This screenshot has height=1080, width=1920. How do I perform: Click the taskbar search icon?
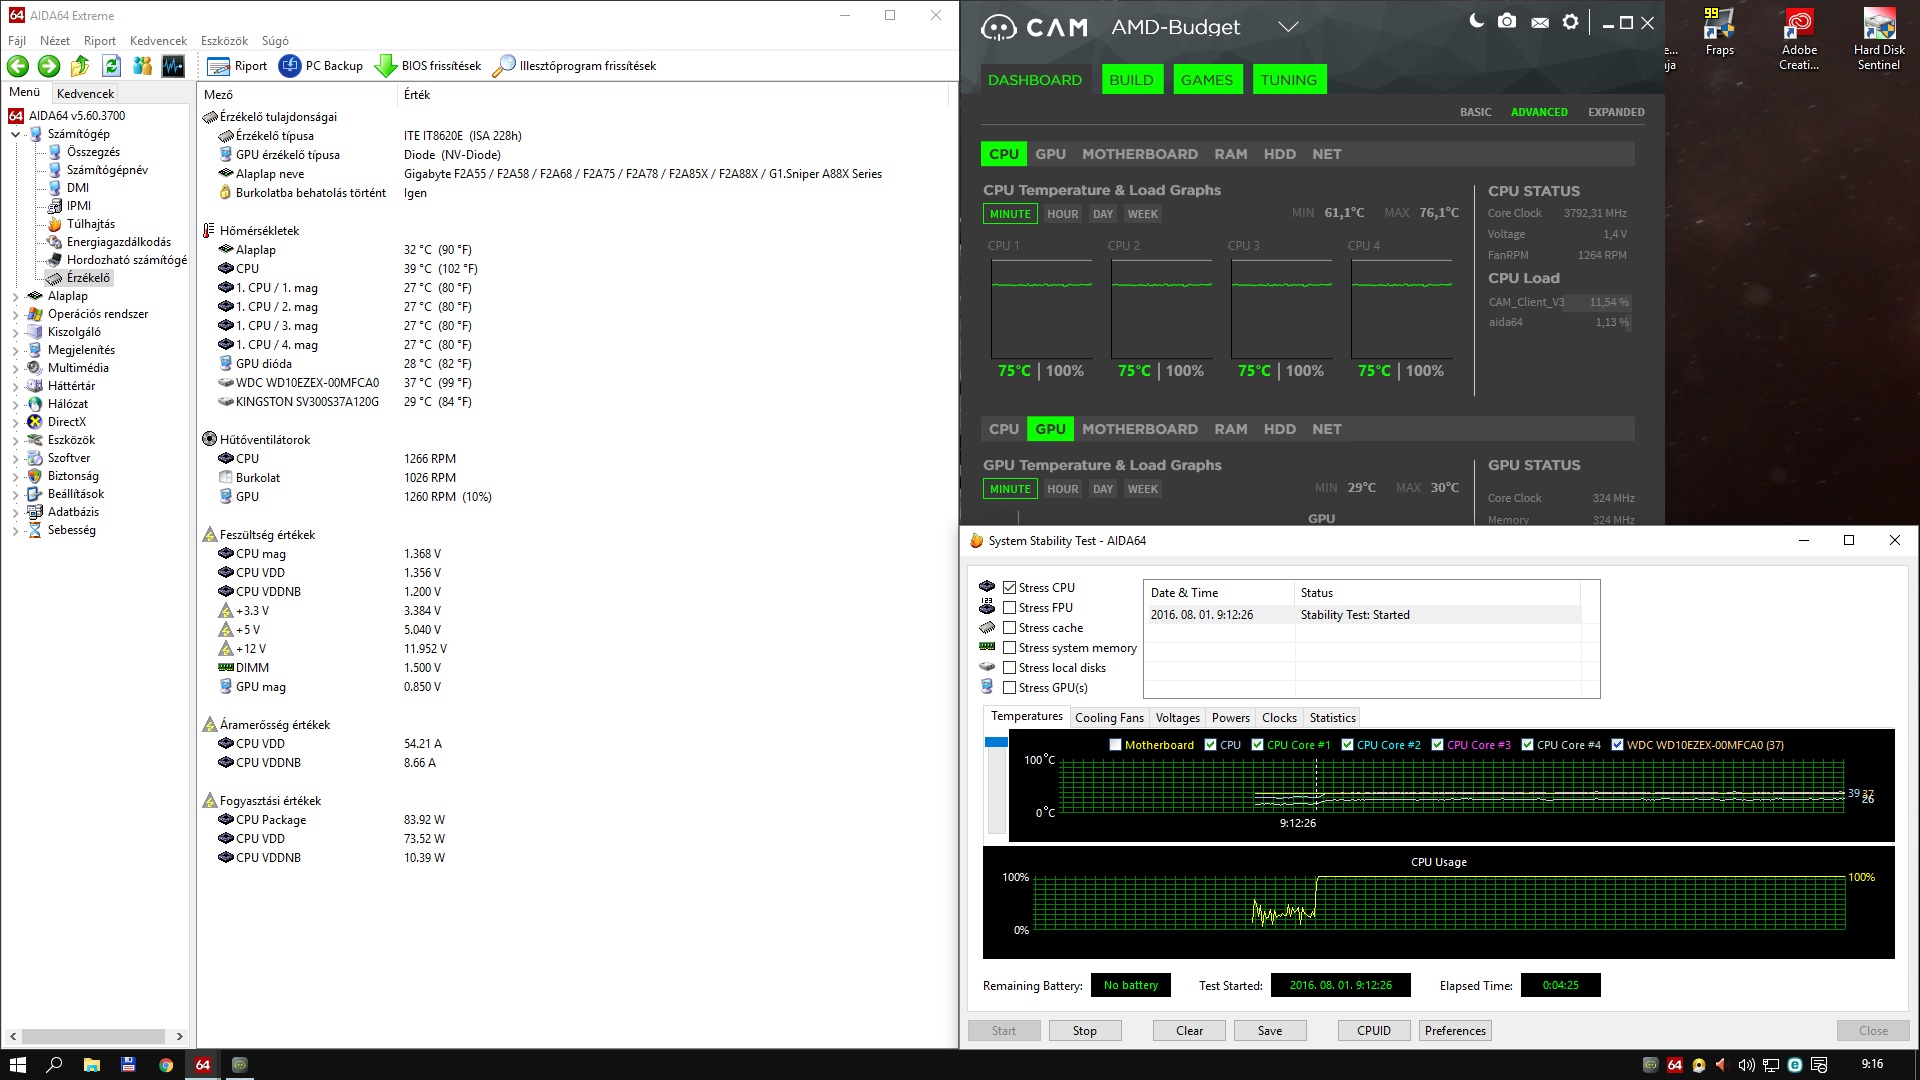click(x=54, y=1065)
